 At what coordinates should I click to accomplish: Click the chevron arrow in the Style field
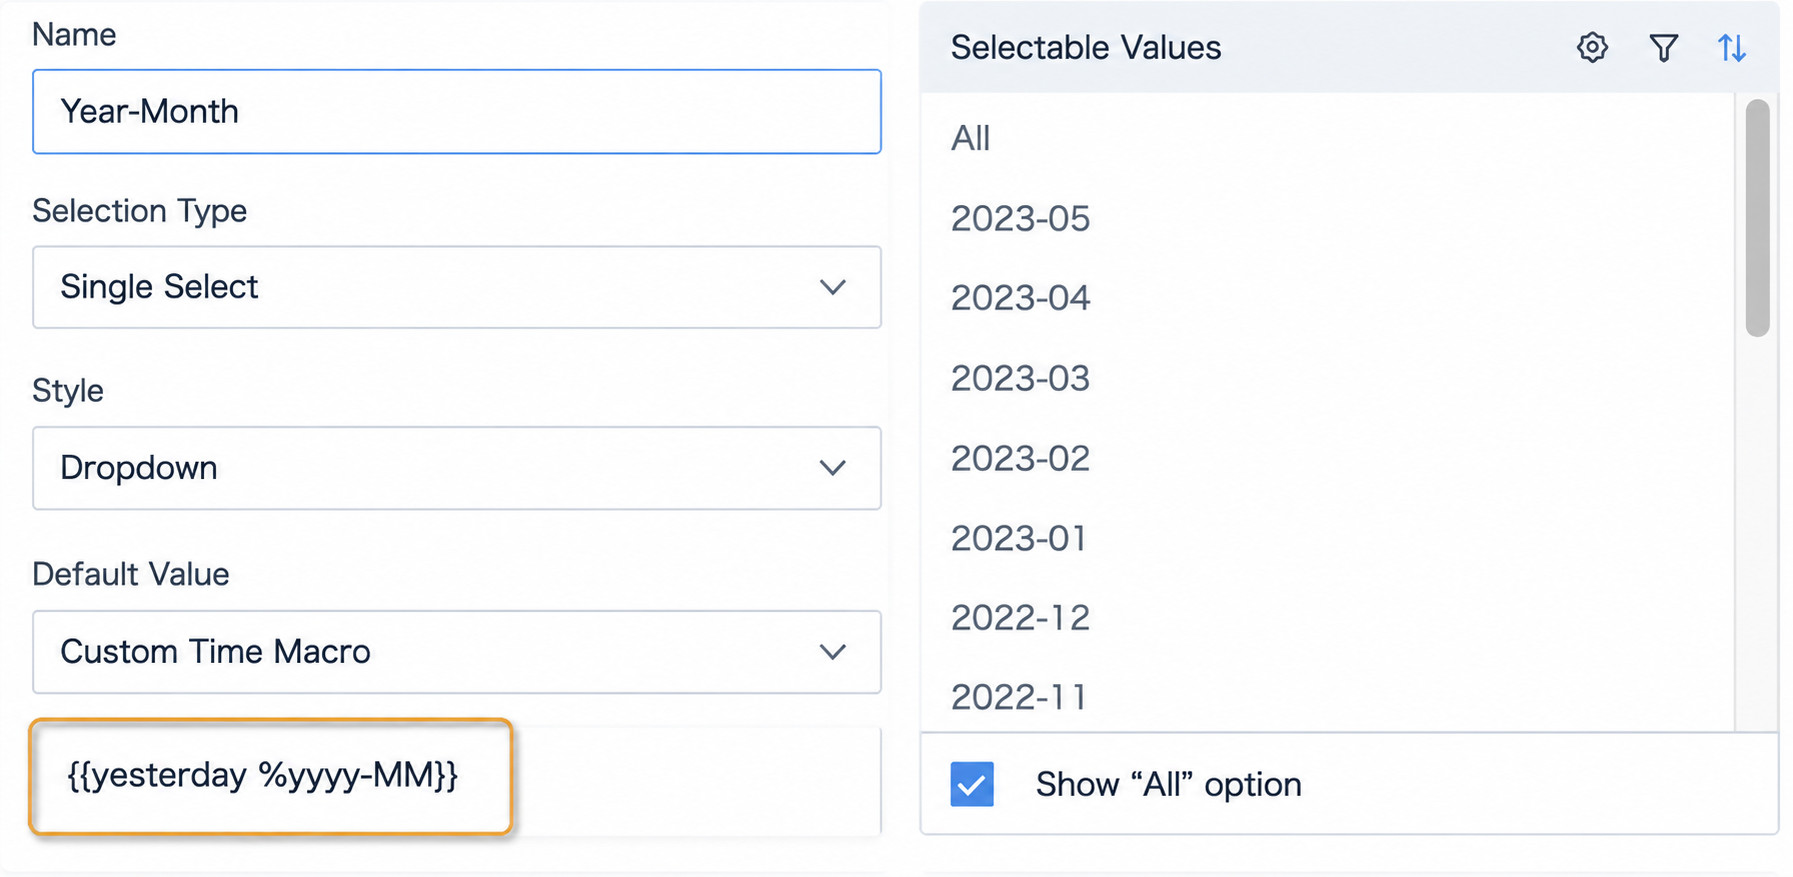coord(832,468)
